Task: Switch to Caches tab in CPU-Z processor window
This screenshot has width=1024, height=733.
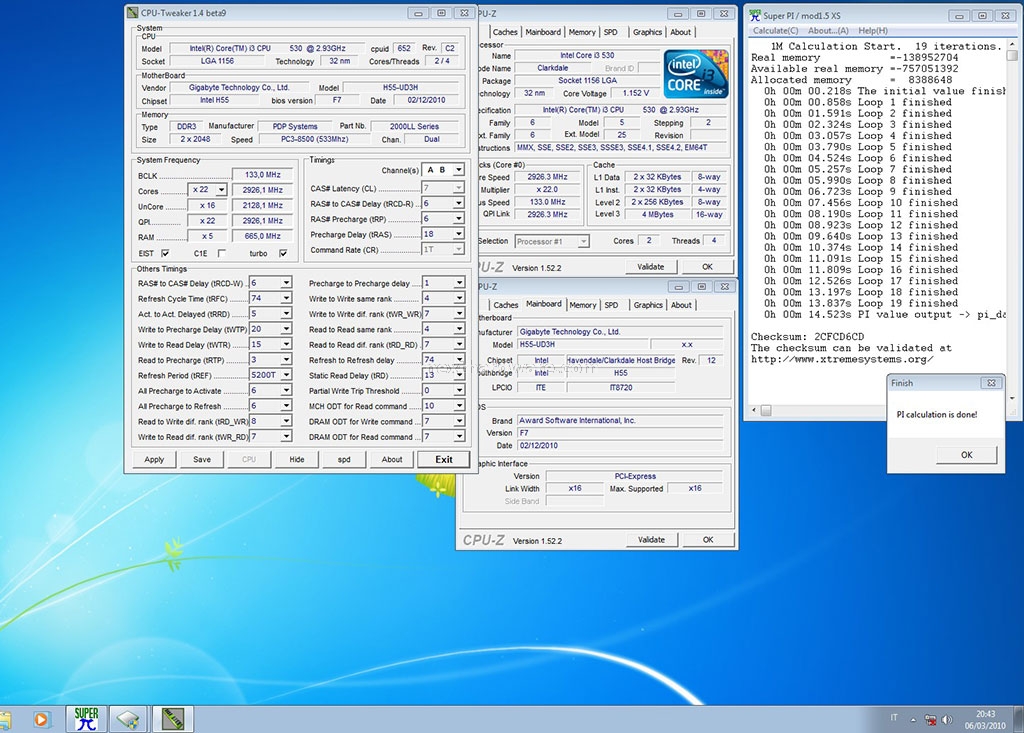Action: click(505, 32)
